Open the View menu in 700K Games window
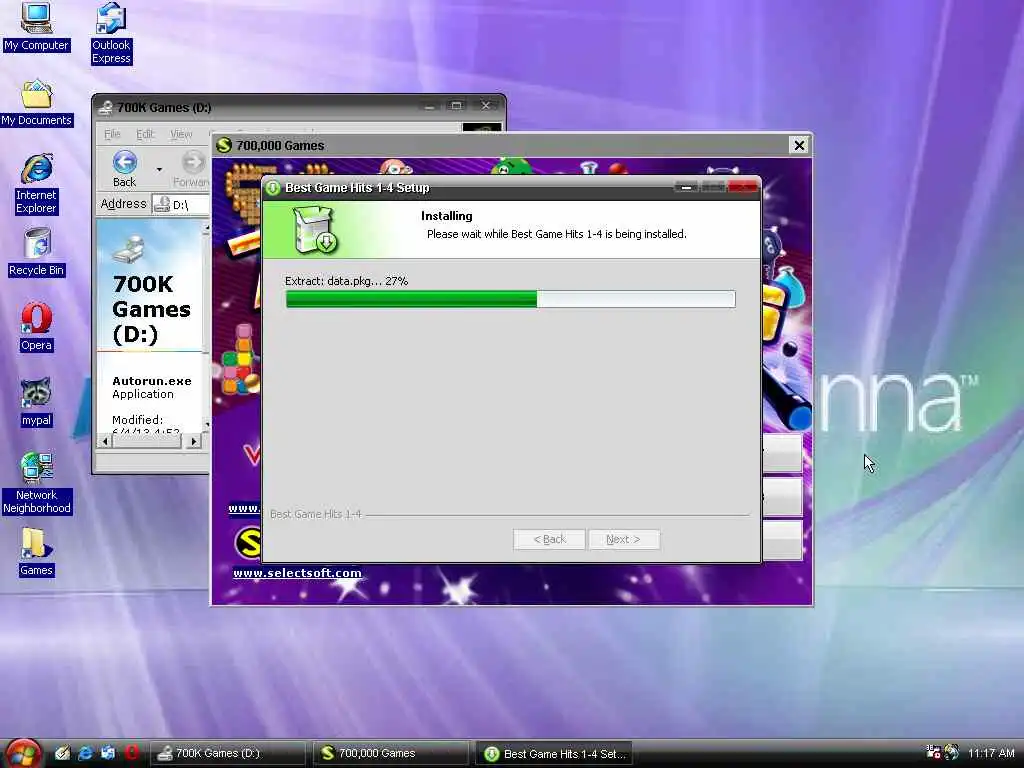The width and height of the screenshot is (1024, 768). pos(181,134)
